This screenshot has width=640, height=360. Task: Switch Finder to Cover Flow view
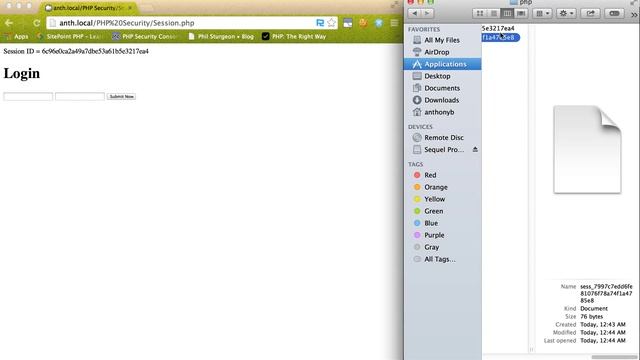pos(521,13)
